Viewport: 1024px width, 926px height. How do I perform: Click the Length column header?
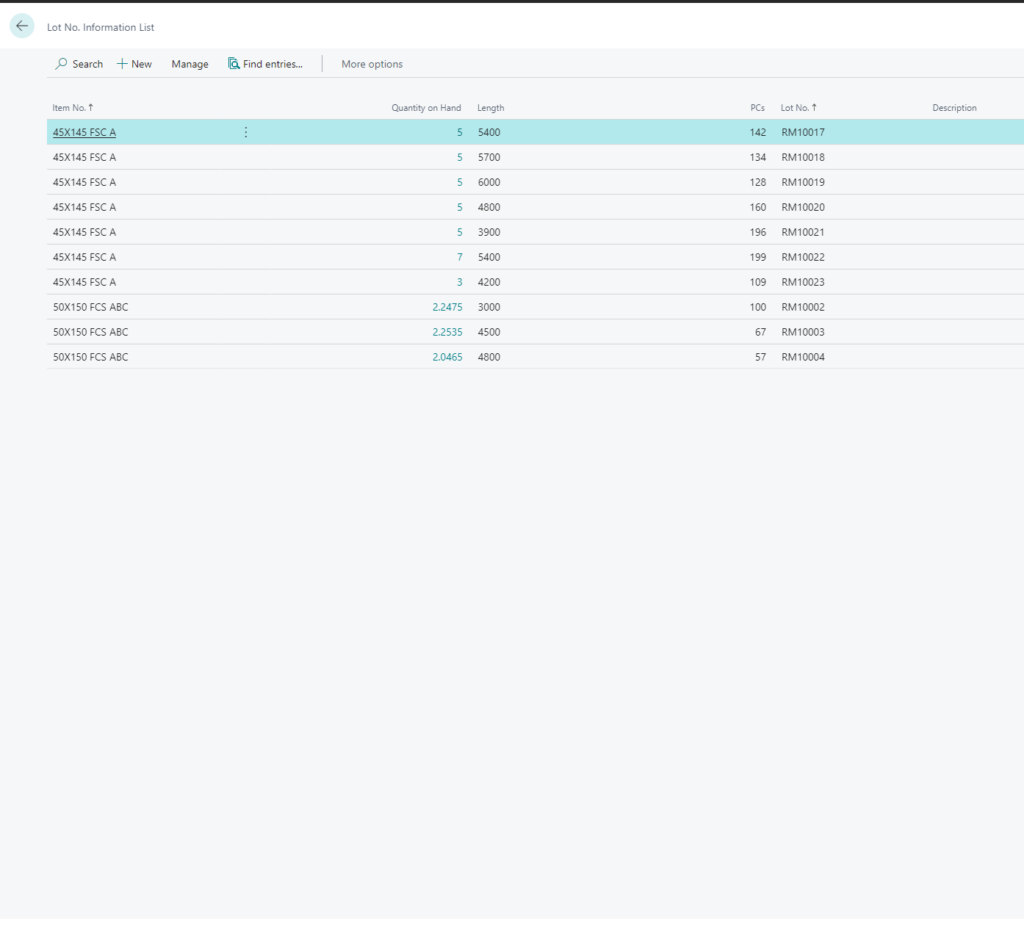(490, 108)
